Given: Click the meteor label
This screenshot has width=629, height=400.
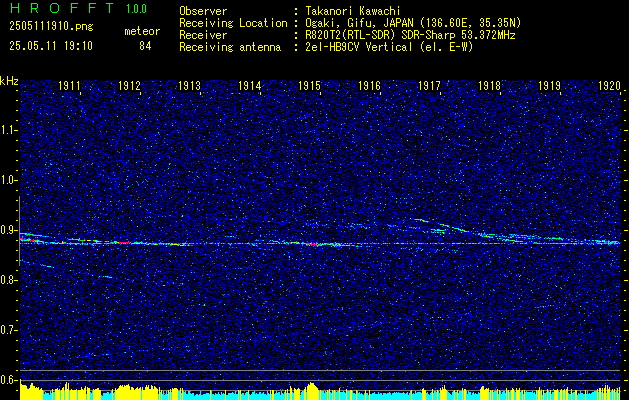Looking at the screenshot, I should (x=142, y=31).
